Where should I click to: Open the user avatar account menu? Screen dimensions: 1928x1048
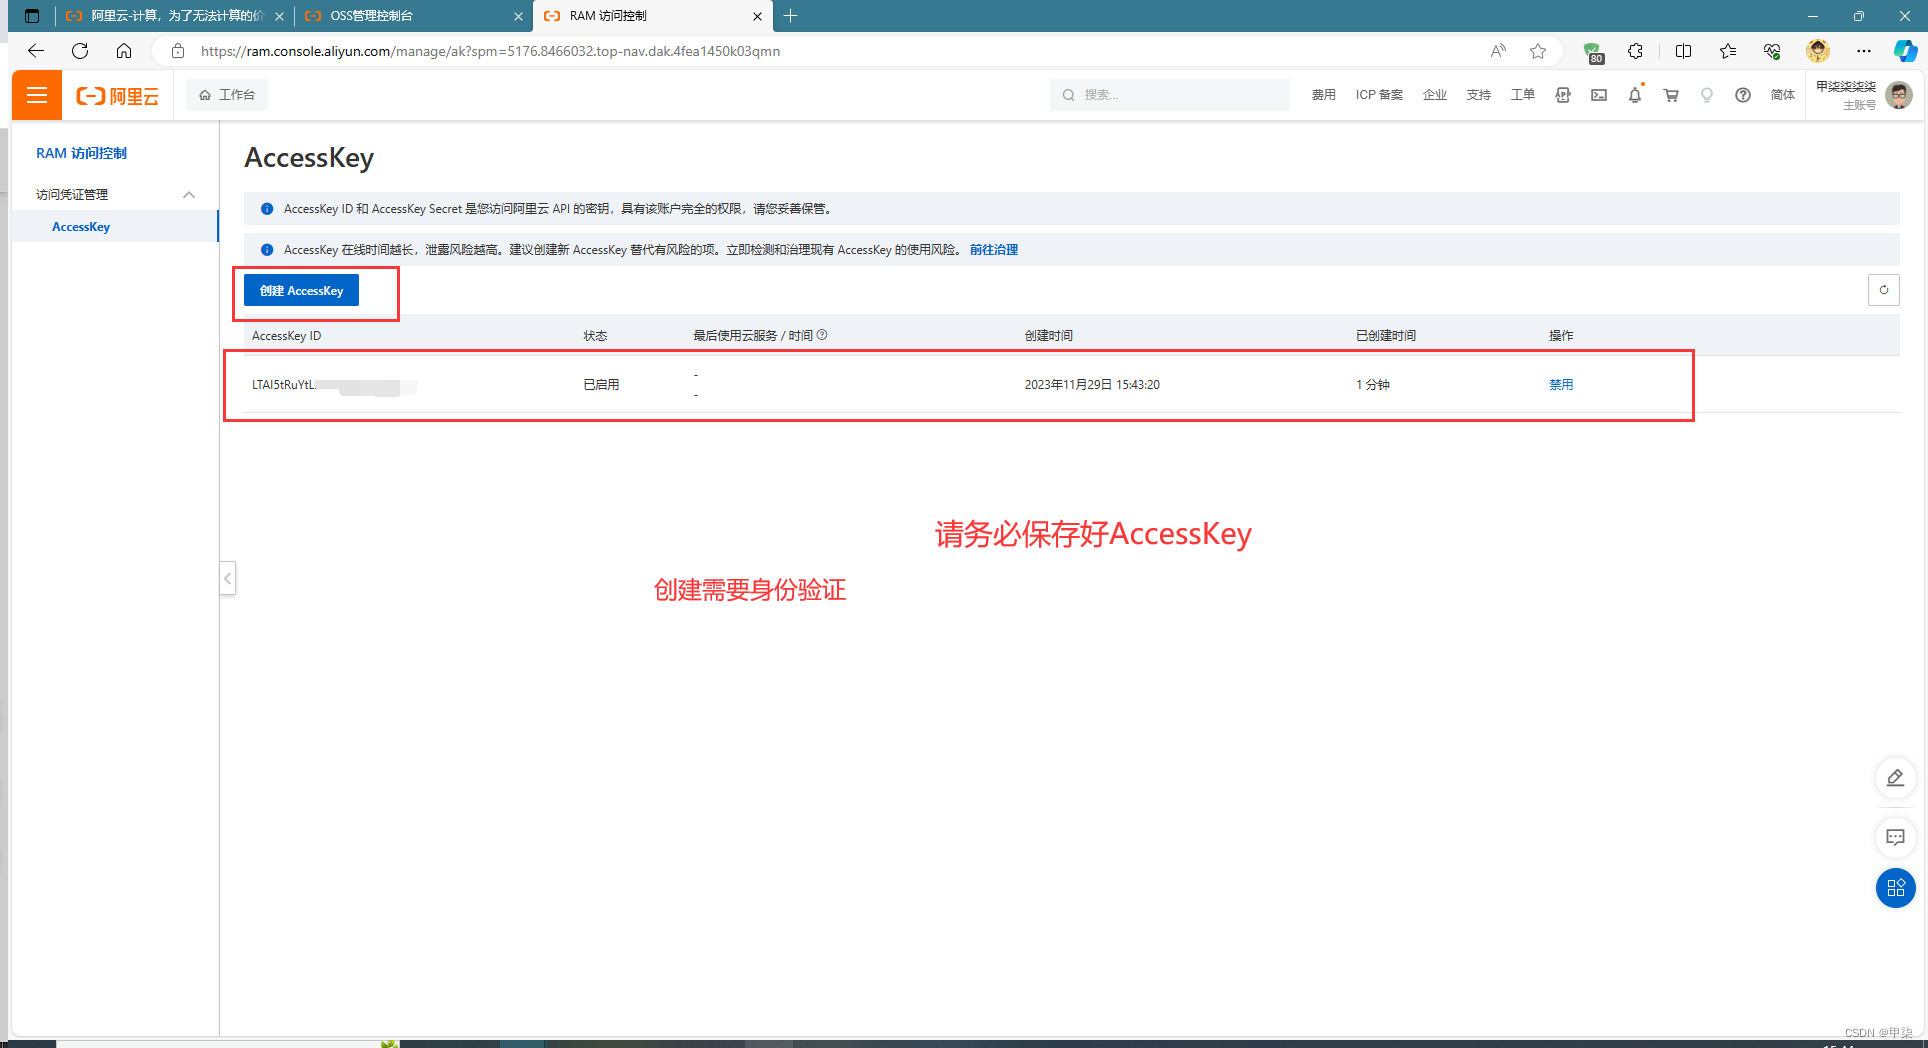tap(1898, 95)
